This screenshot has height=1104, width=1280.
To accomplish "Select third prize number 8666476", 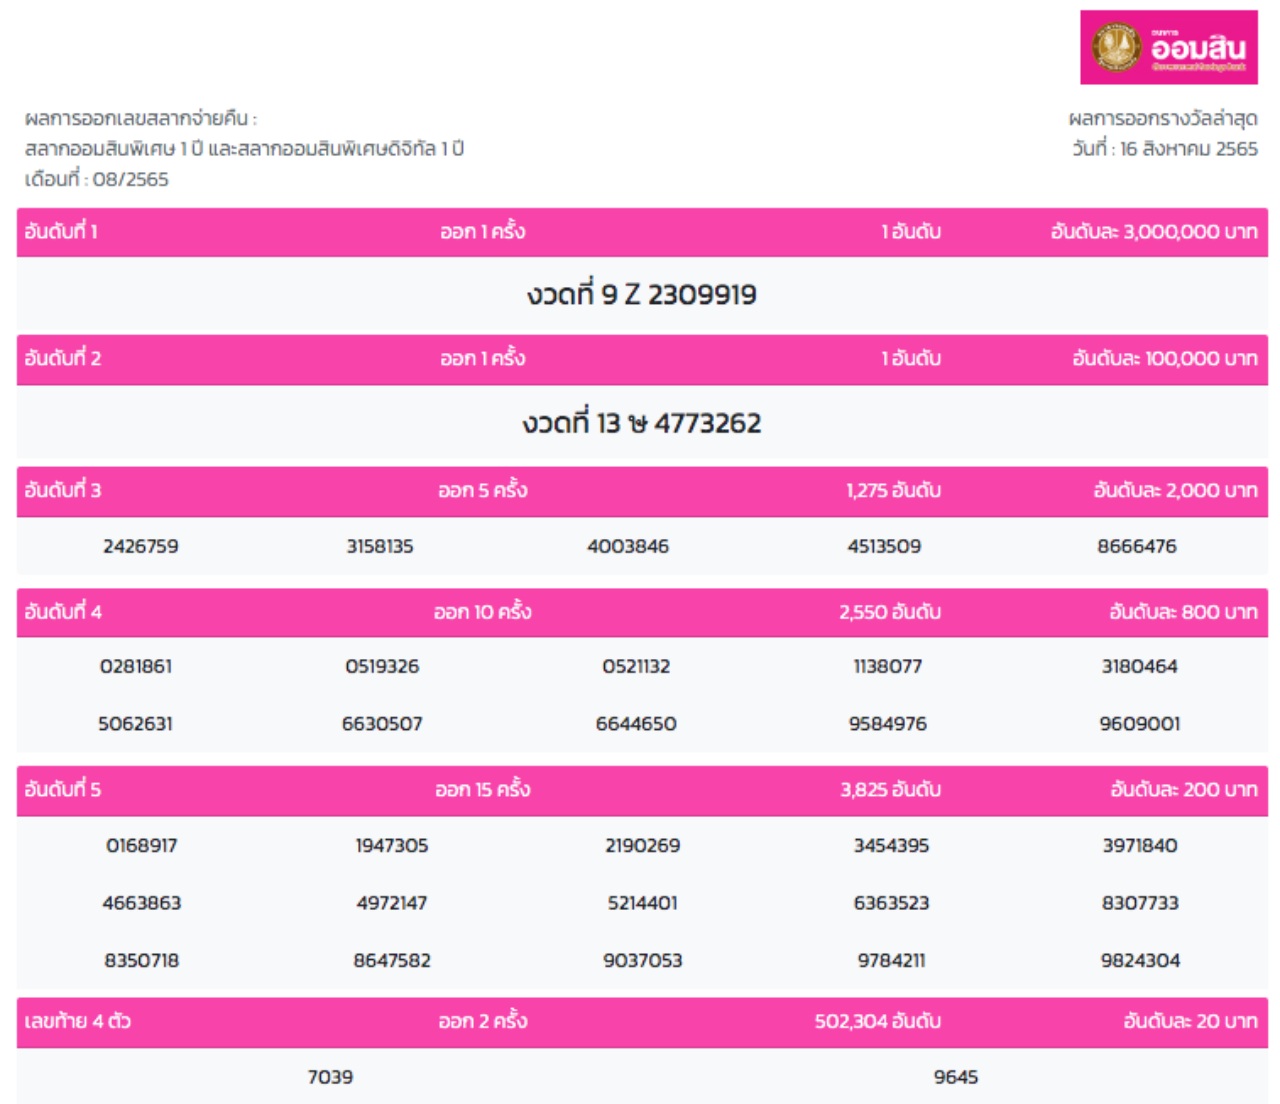I will 1137,547.
